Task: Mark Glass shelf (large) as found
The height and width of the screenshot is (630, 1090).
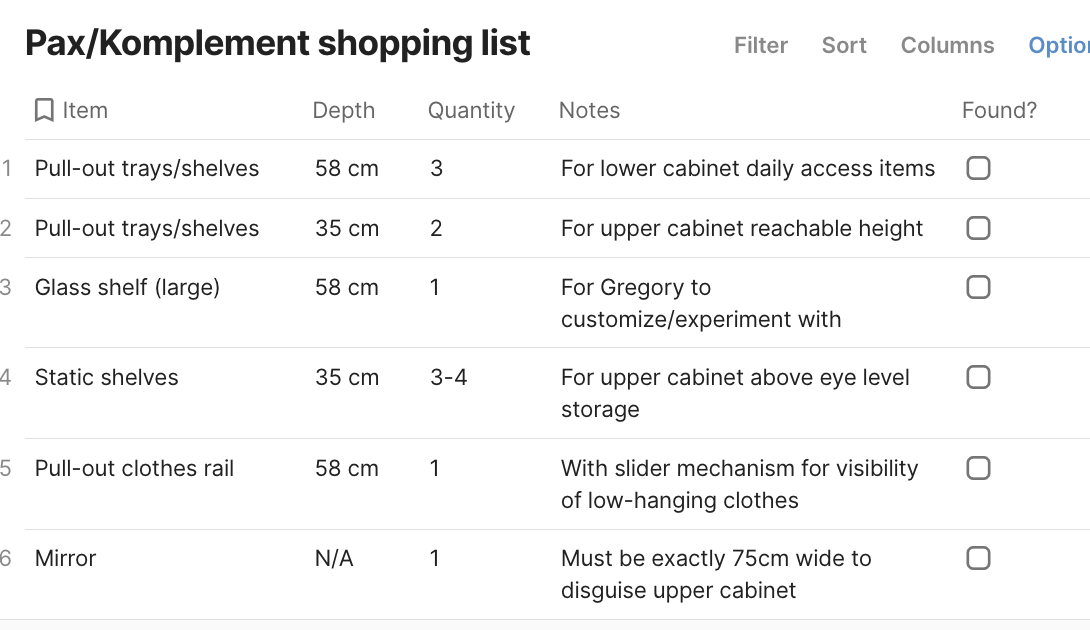Action: [978, 288]
